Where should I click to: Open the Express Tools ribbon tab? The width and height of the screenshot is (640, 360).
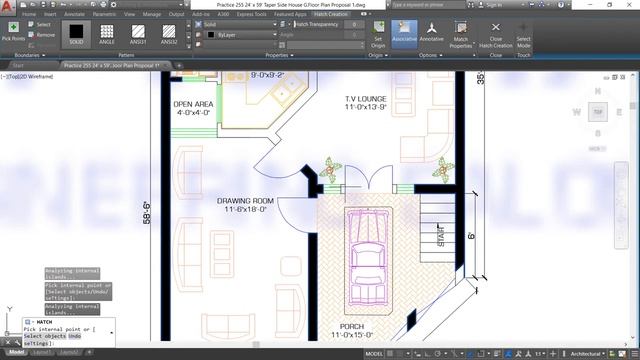tap(251, 14)
